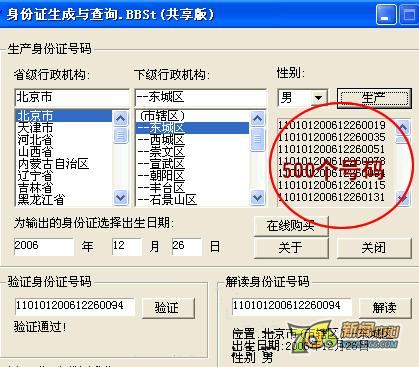Select generated number 110101200612260019
The image size is (419, 367).
(x=332, y=125)
